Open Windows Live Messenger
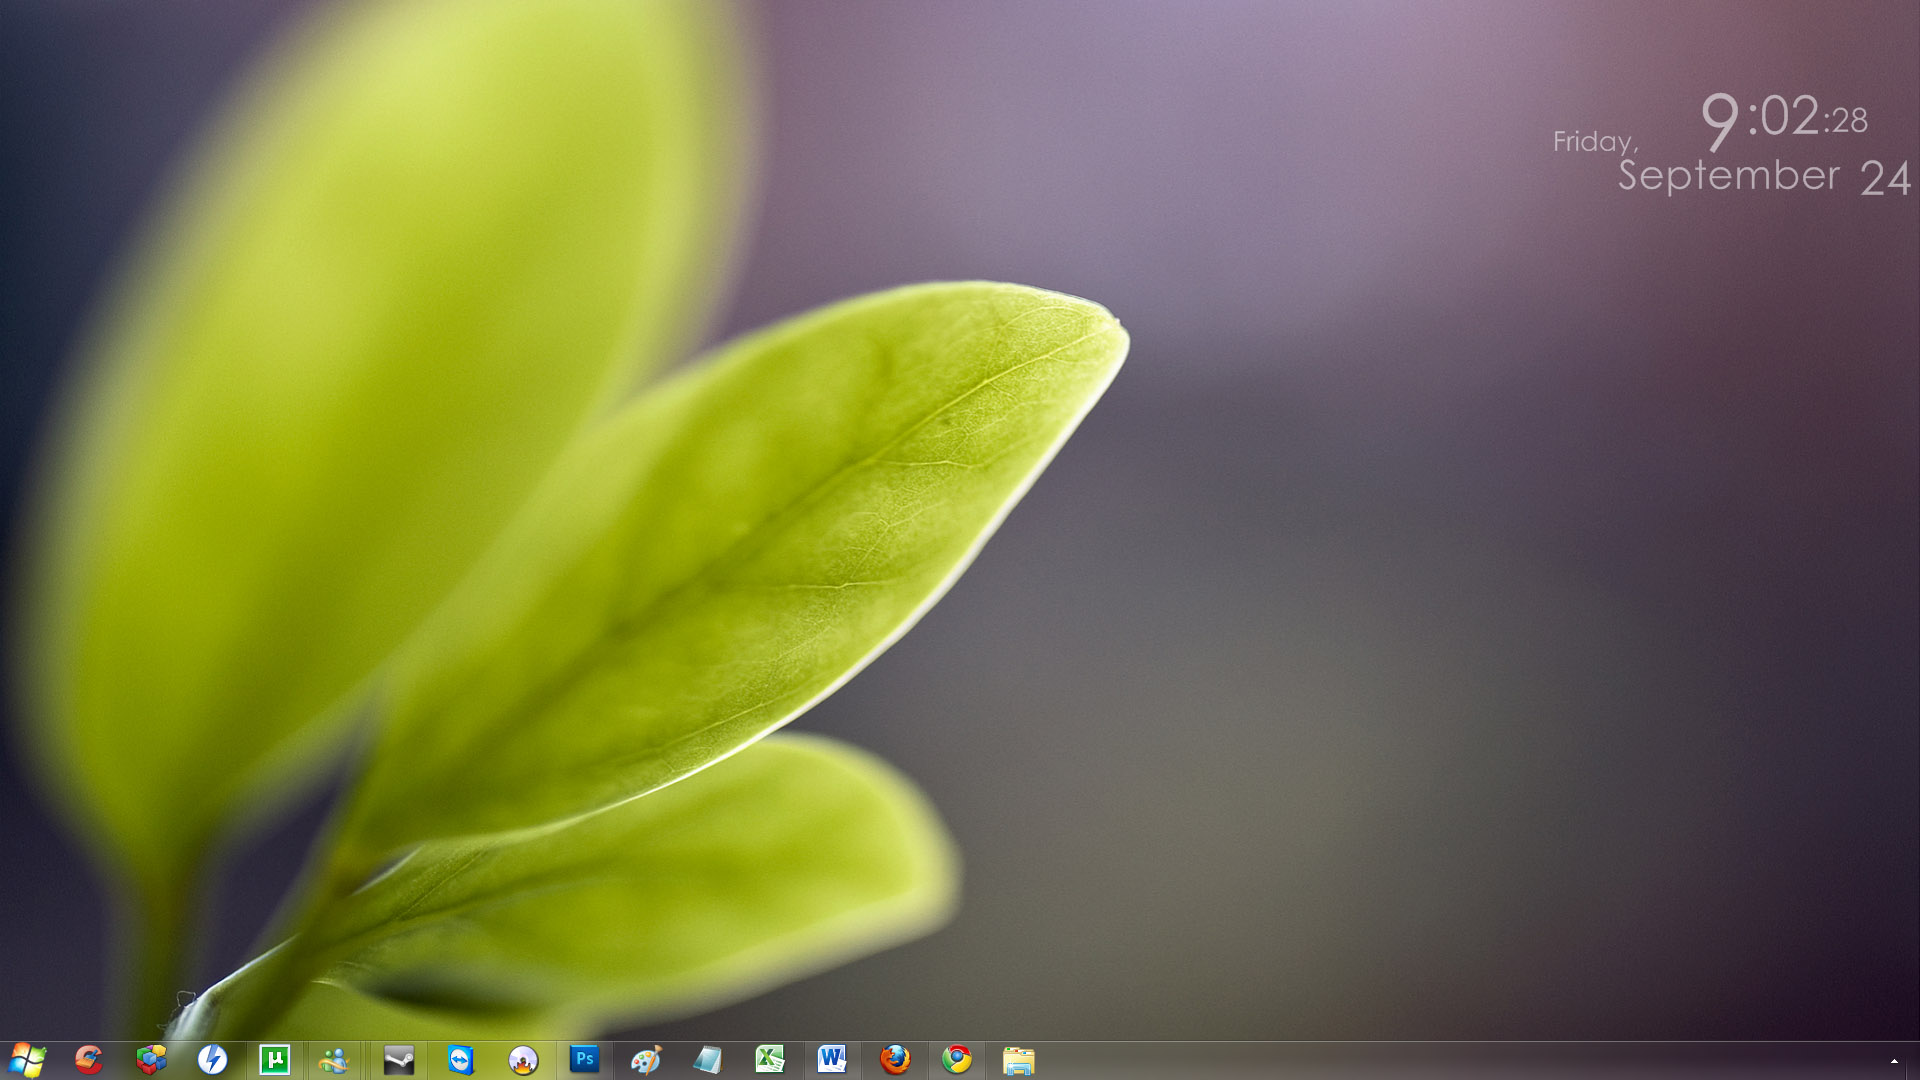 [334, 1059]
